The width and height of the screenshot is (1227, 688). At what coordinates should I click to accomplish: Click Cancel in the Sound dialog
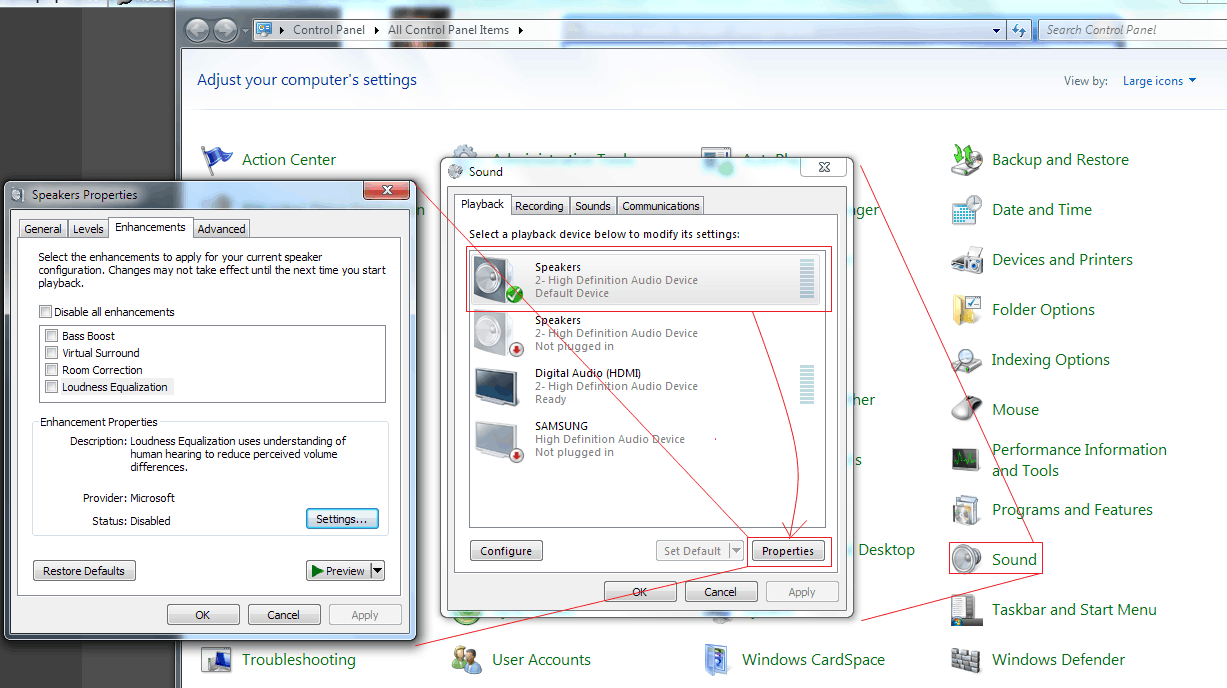point(721,592)
